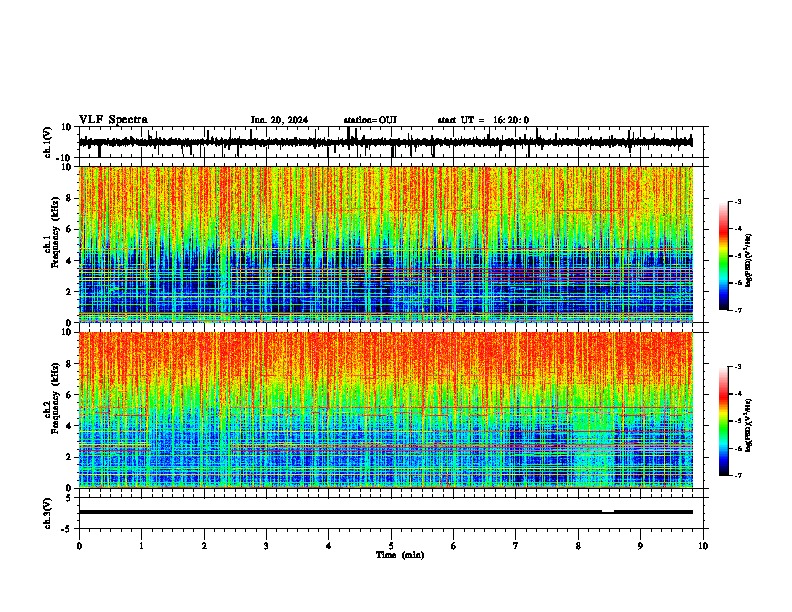The image size is (792, 612).
Task: Click the "5" minute tick label
Action: coord(391,546)
